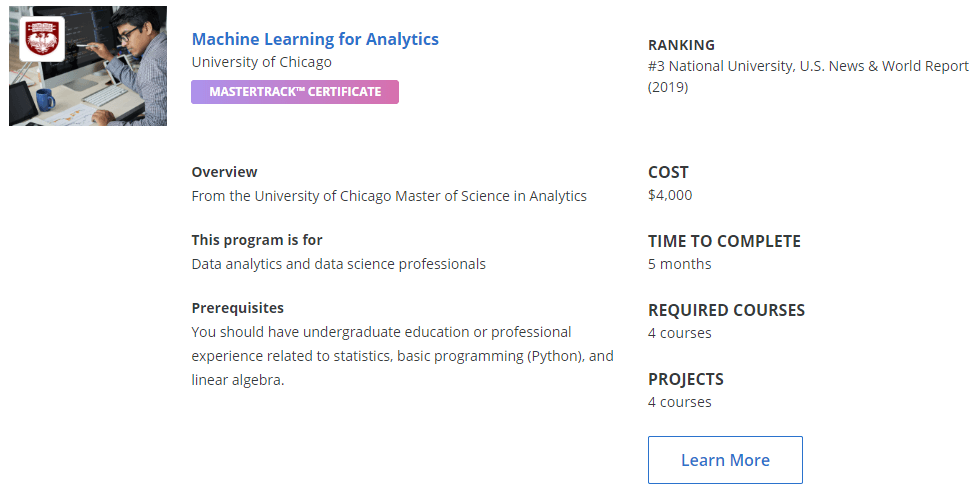Click the Data analytics and data science professionals text
Viewport: 980px width, 492px height.
point(338,264)
